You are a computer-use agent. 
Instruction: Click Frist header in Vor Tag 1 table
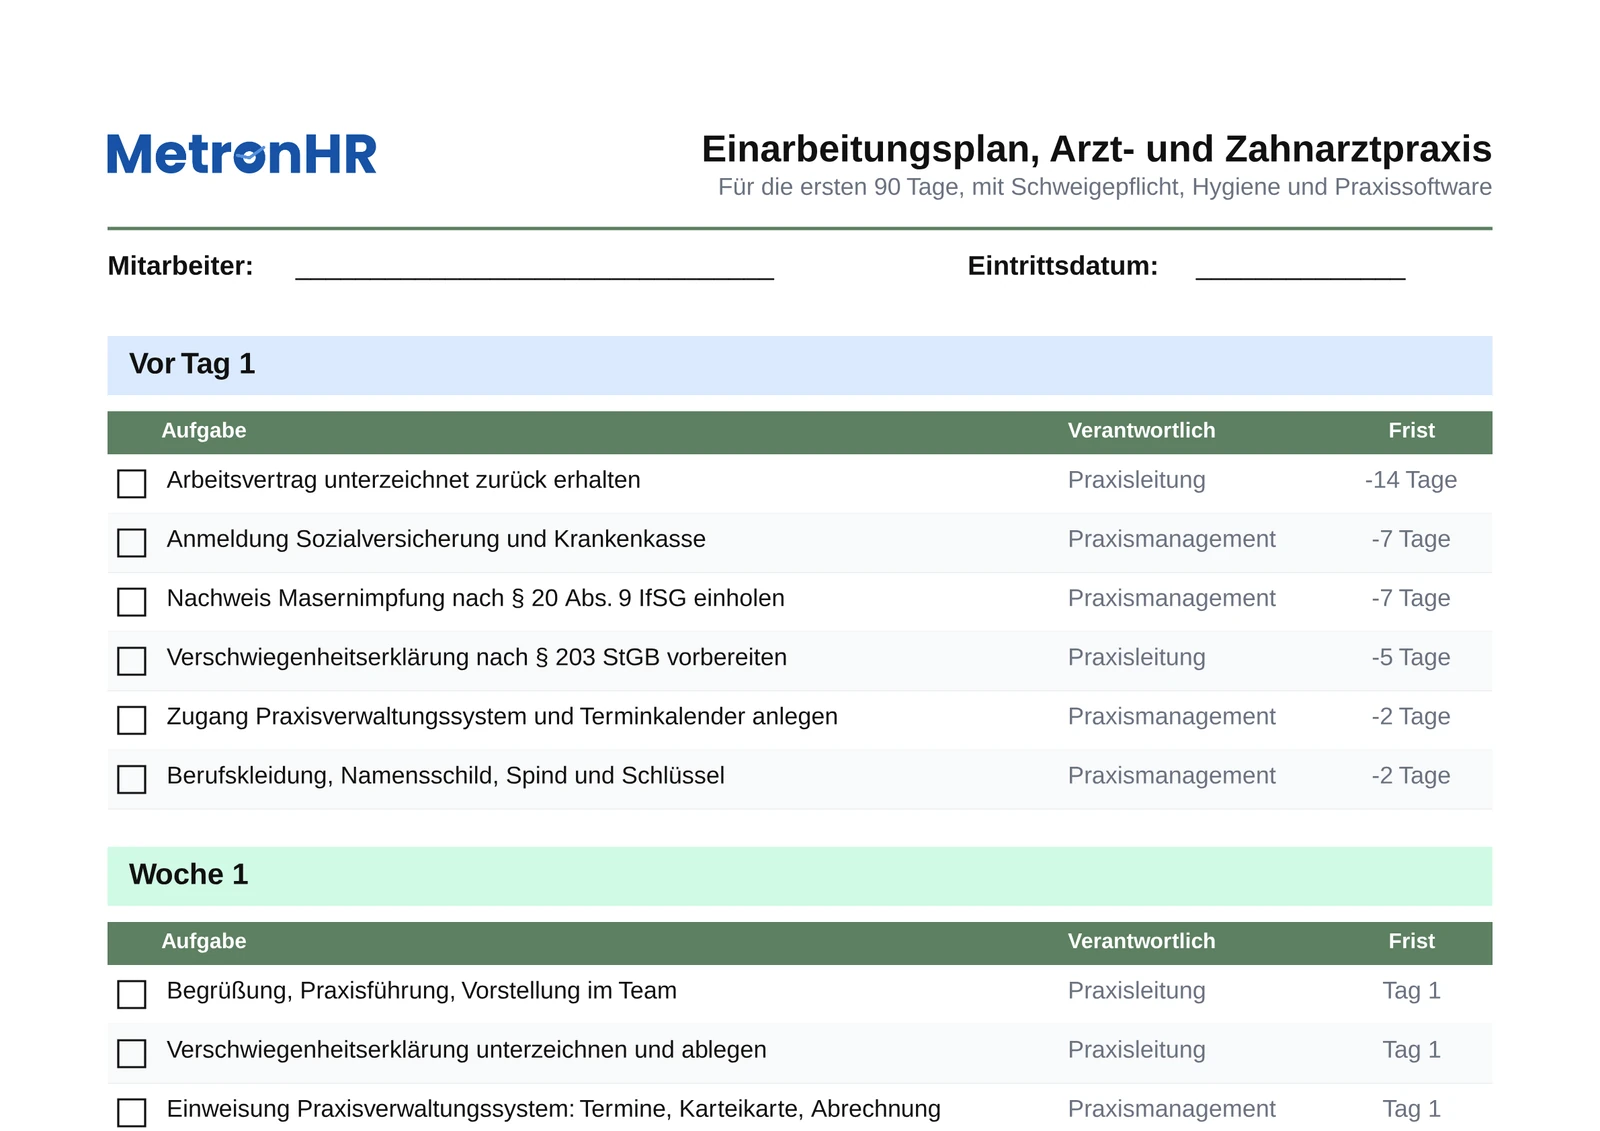[1411, 431]
